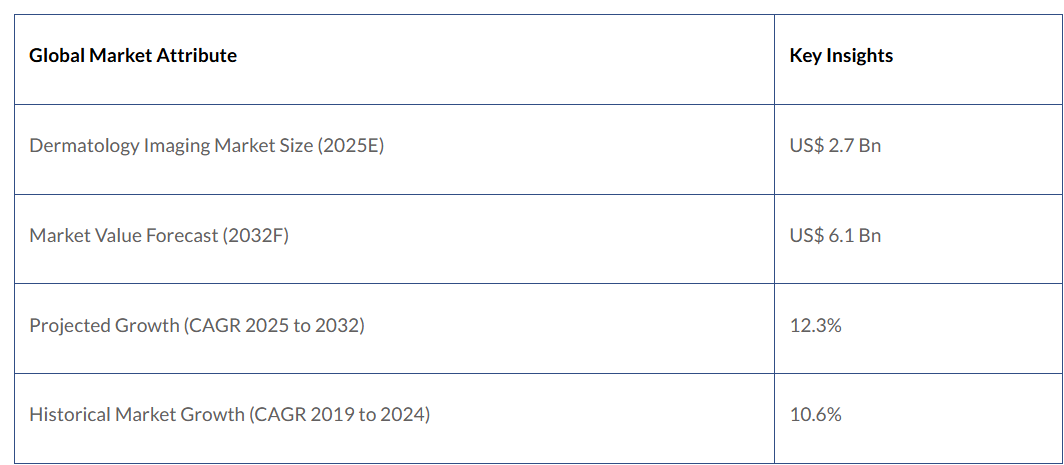
Task: Click the word Dermatology
Action: click(x=84, y=146)
